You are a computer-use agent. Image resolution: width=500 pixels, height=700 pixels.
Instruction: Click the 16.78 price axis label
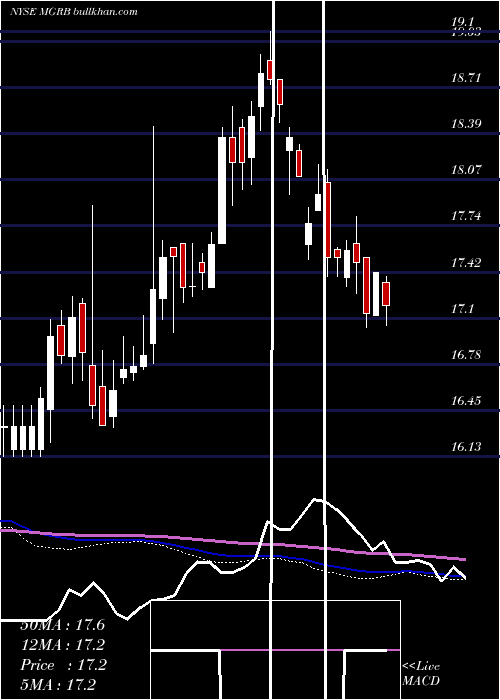(x=467, y=355)
